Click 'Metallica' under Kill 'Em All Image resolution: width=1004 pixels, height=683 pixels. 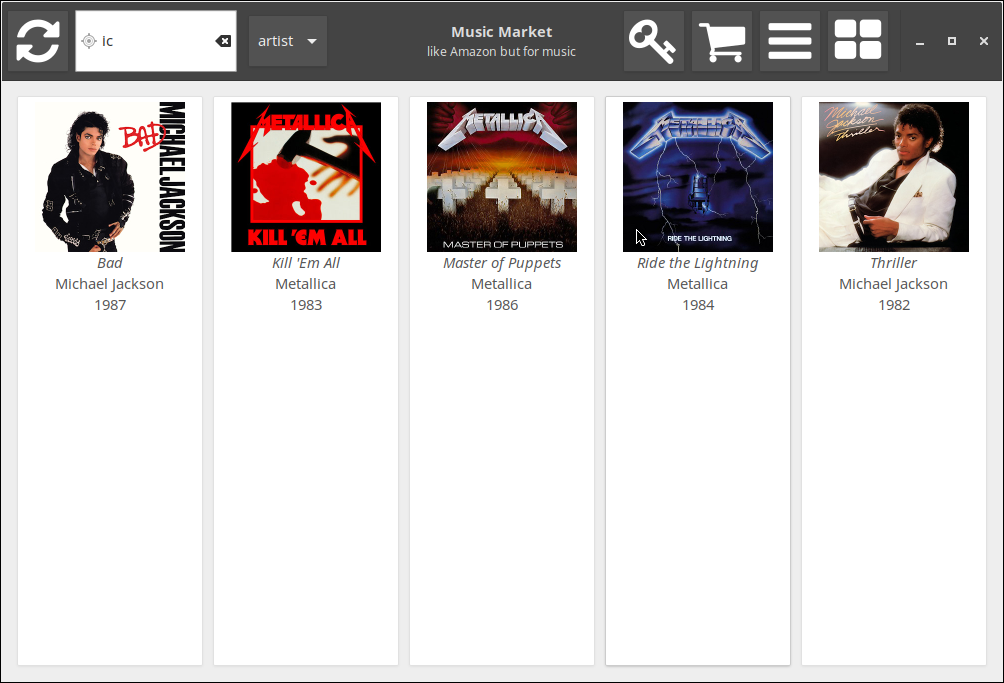(306, 284)
